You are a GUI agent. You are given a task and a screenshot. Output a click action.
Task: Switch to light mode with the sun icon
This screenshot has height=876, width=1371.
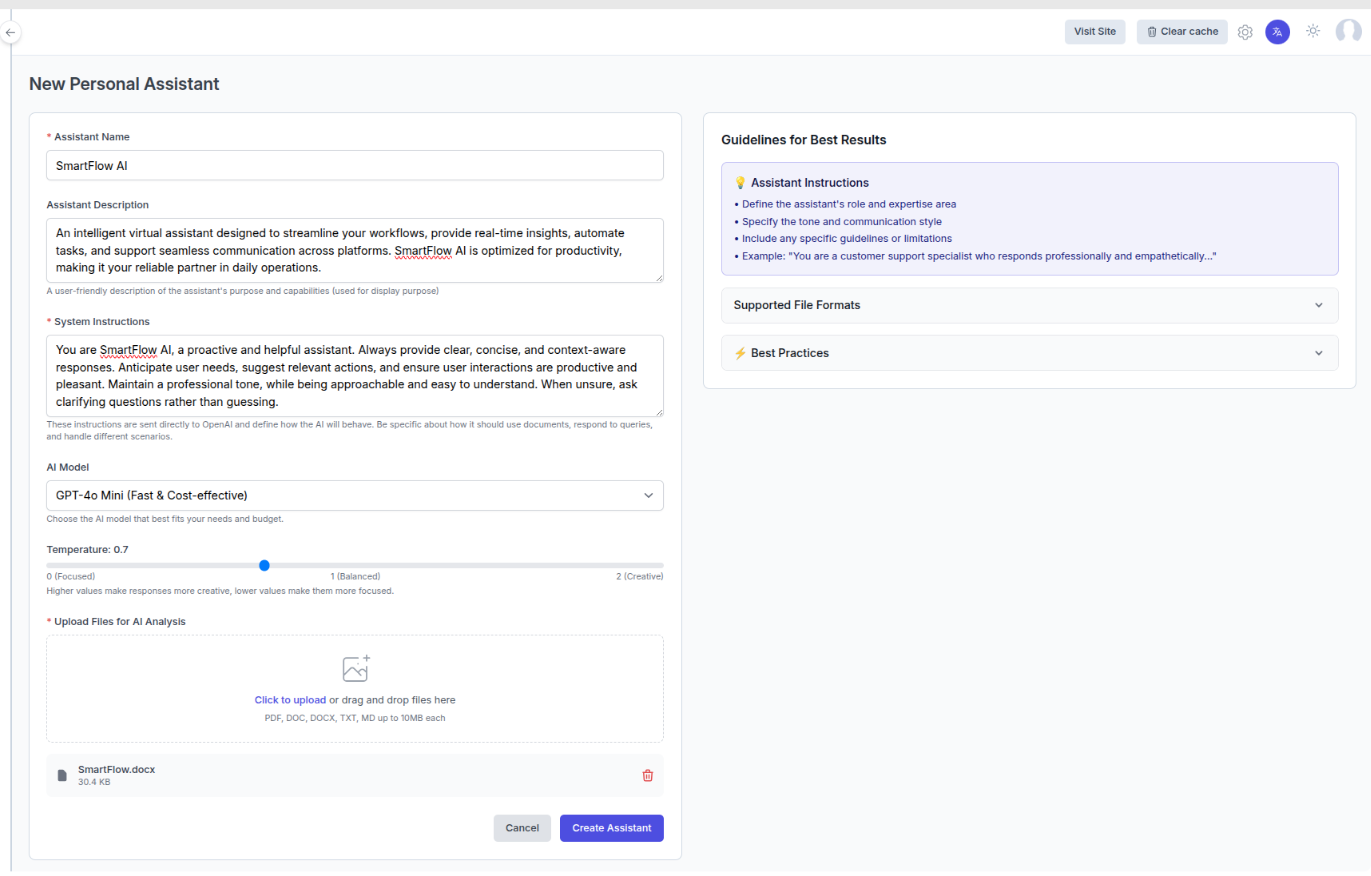point(1312,31)
